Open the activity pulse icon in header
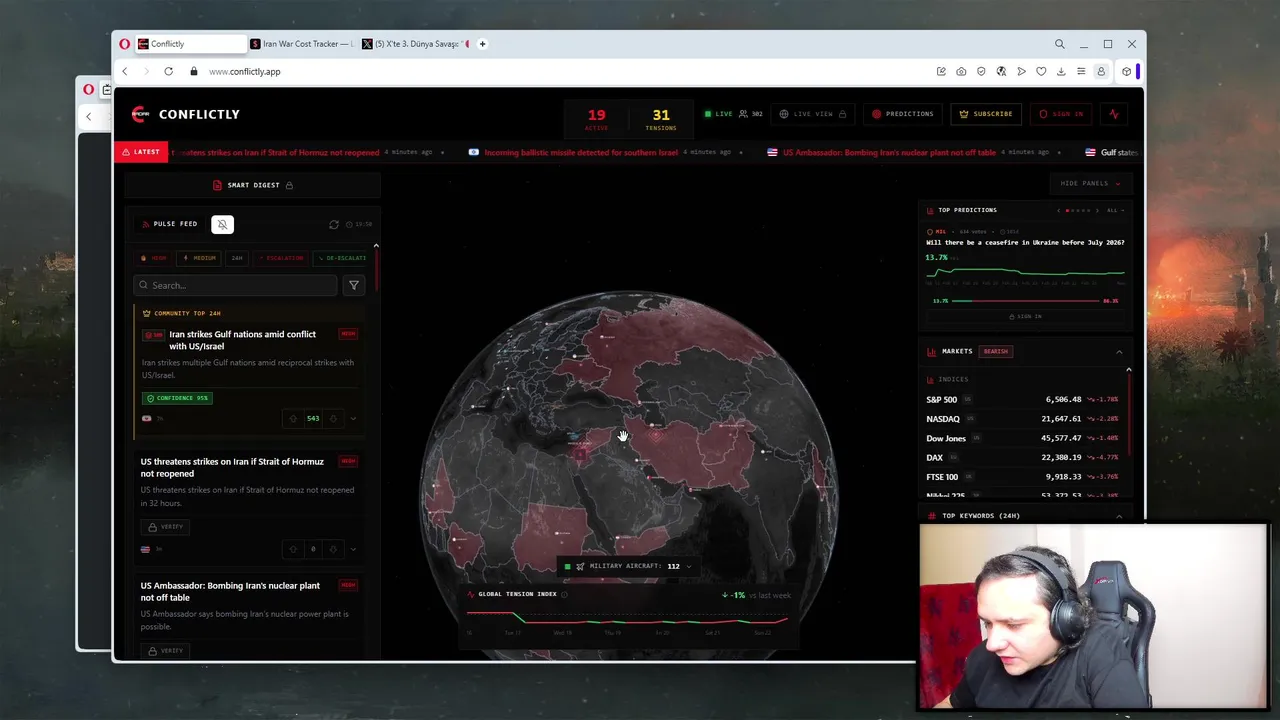This screenshot has width=1280, height=720. (1114, 114)
